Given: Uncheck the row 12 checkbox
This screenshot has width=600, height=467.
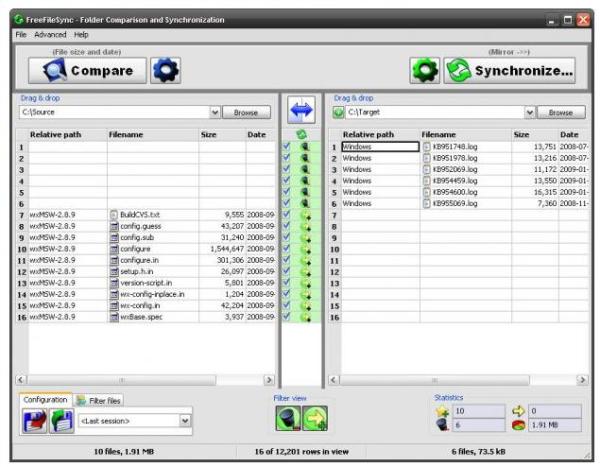Looking at the screenshot, I should coord(286,271).
